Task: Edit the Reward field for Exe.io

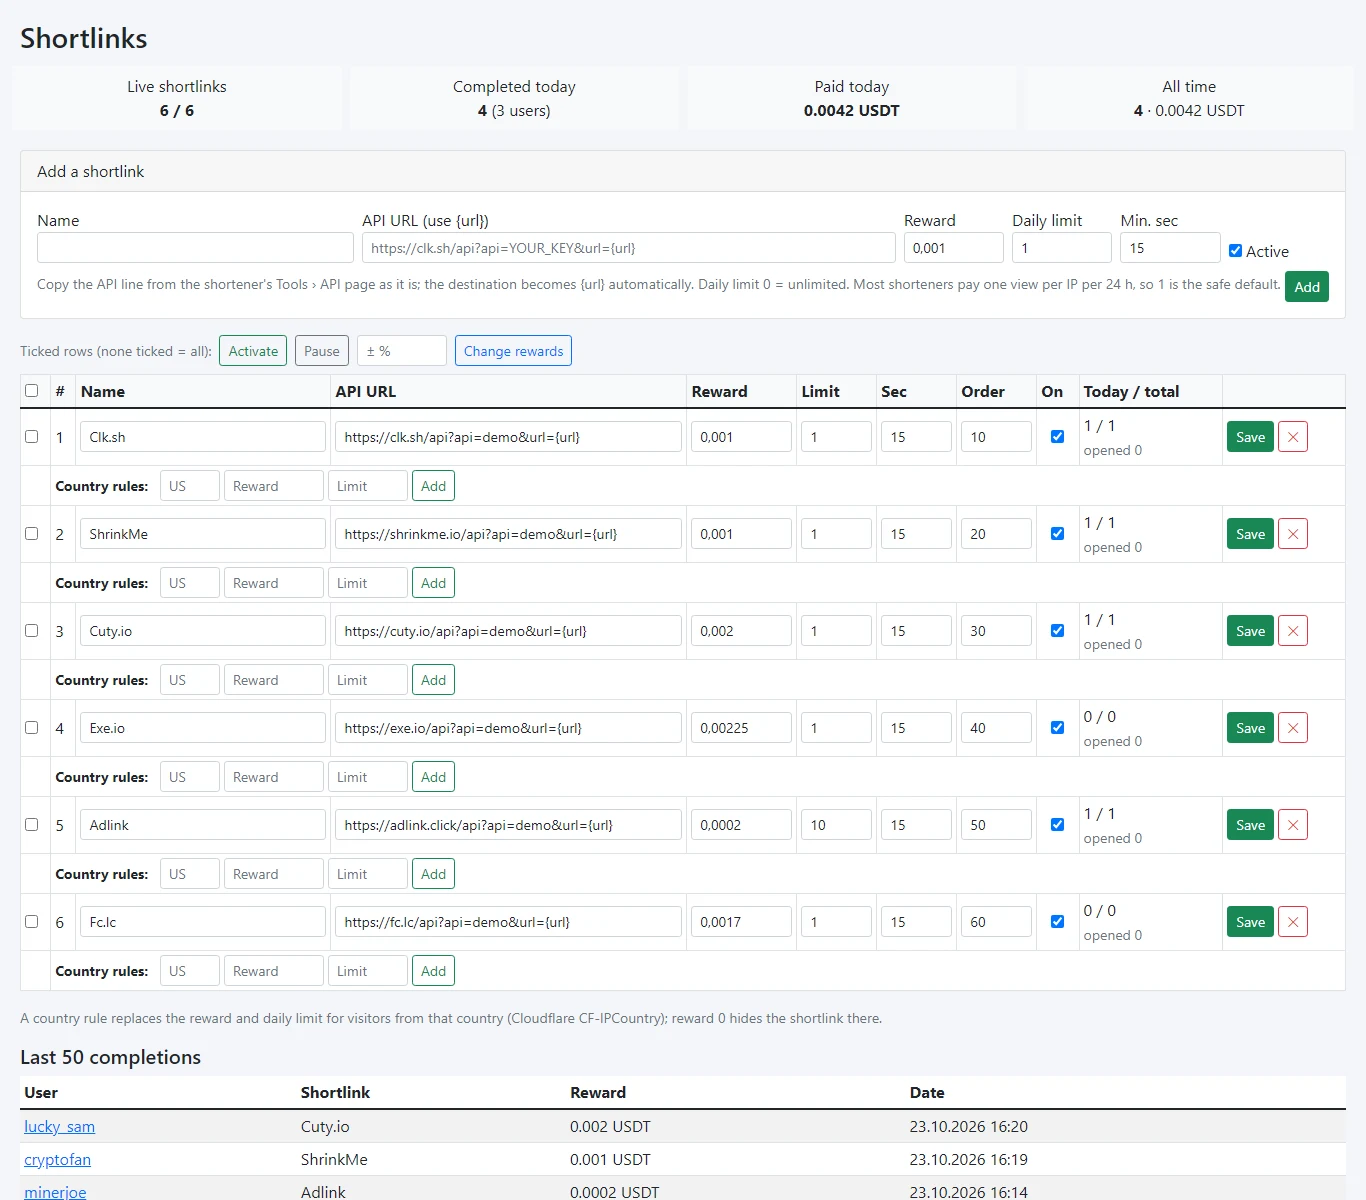Action: click(x=741, y=728)
